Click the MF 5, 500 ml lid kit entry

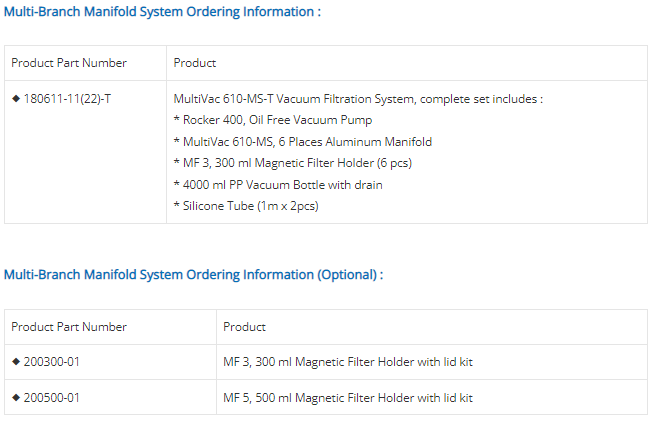[x=348, y=397]
